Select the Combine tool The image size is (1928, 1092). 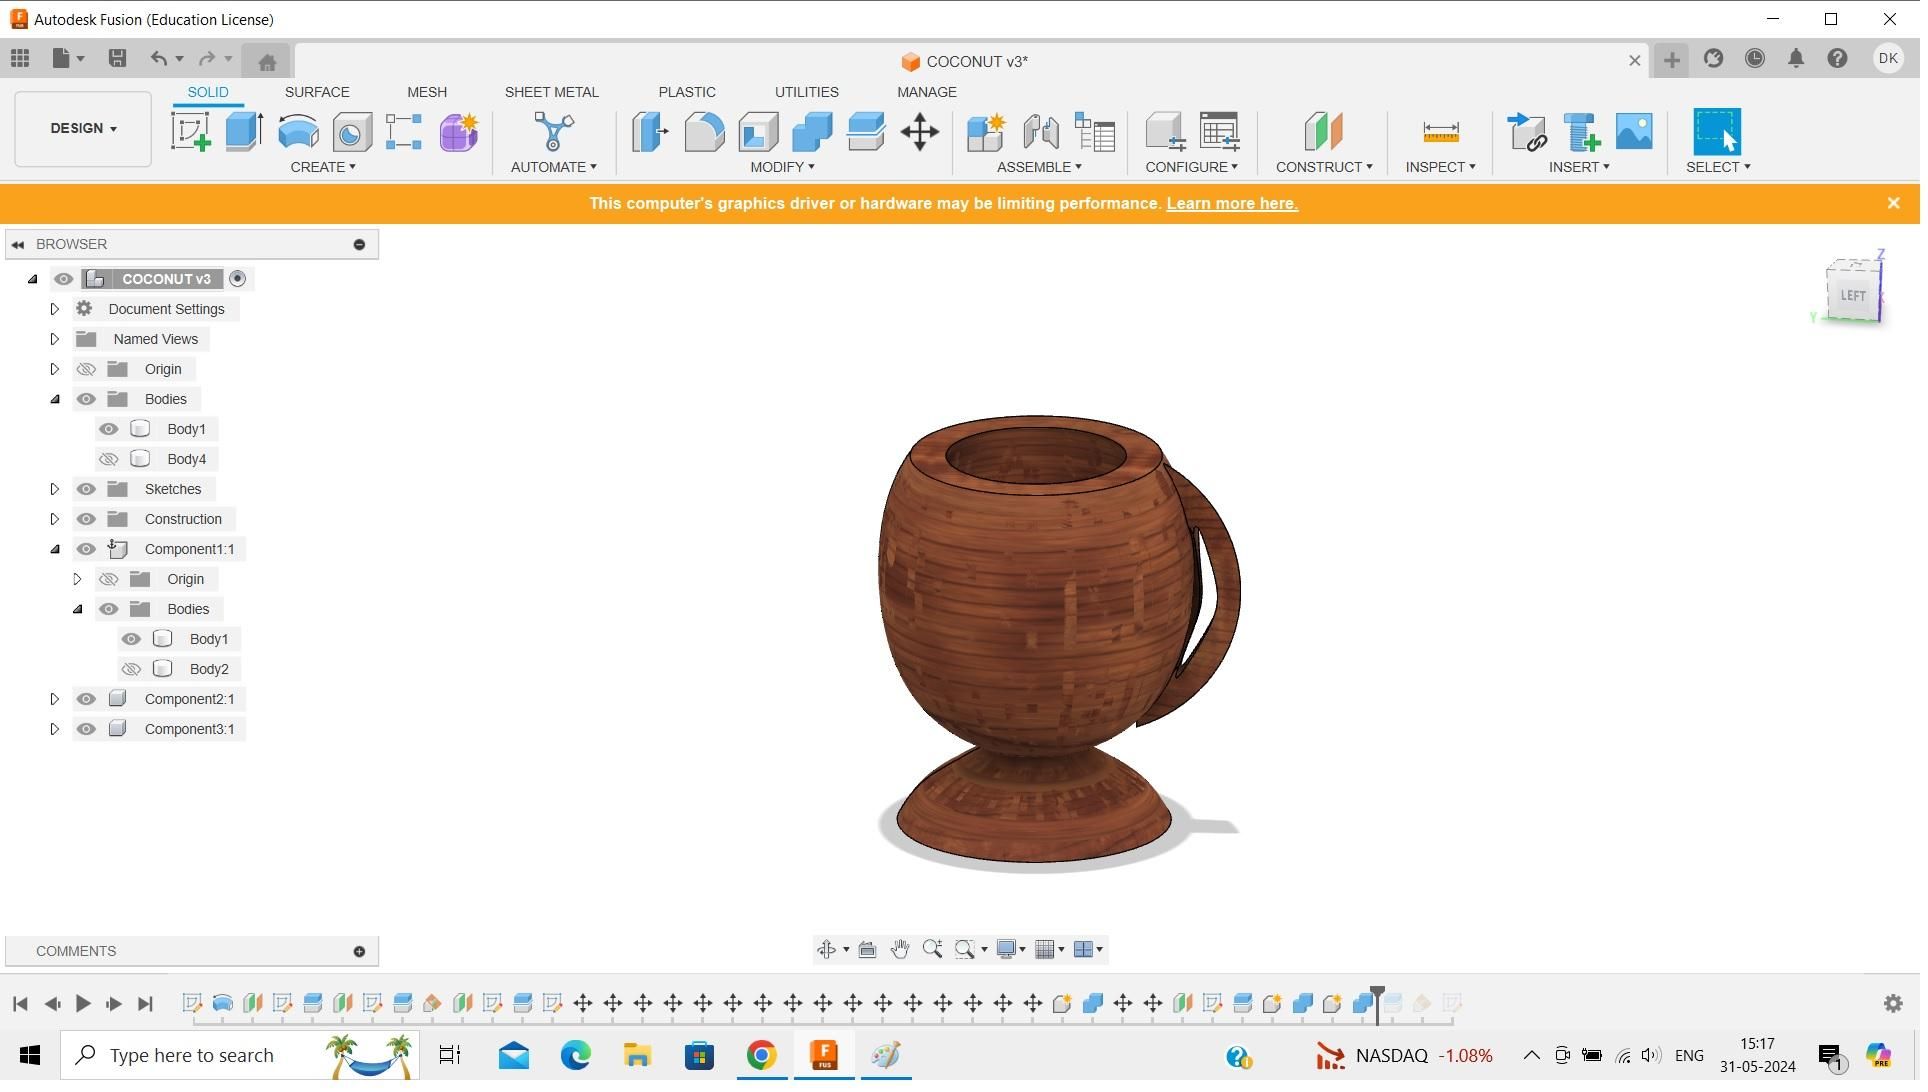812,132
